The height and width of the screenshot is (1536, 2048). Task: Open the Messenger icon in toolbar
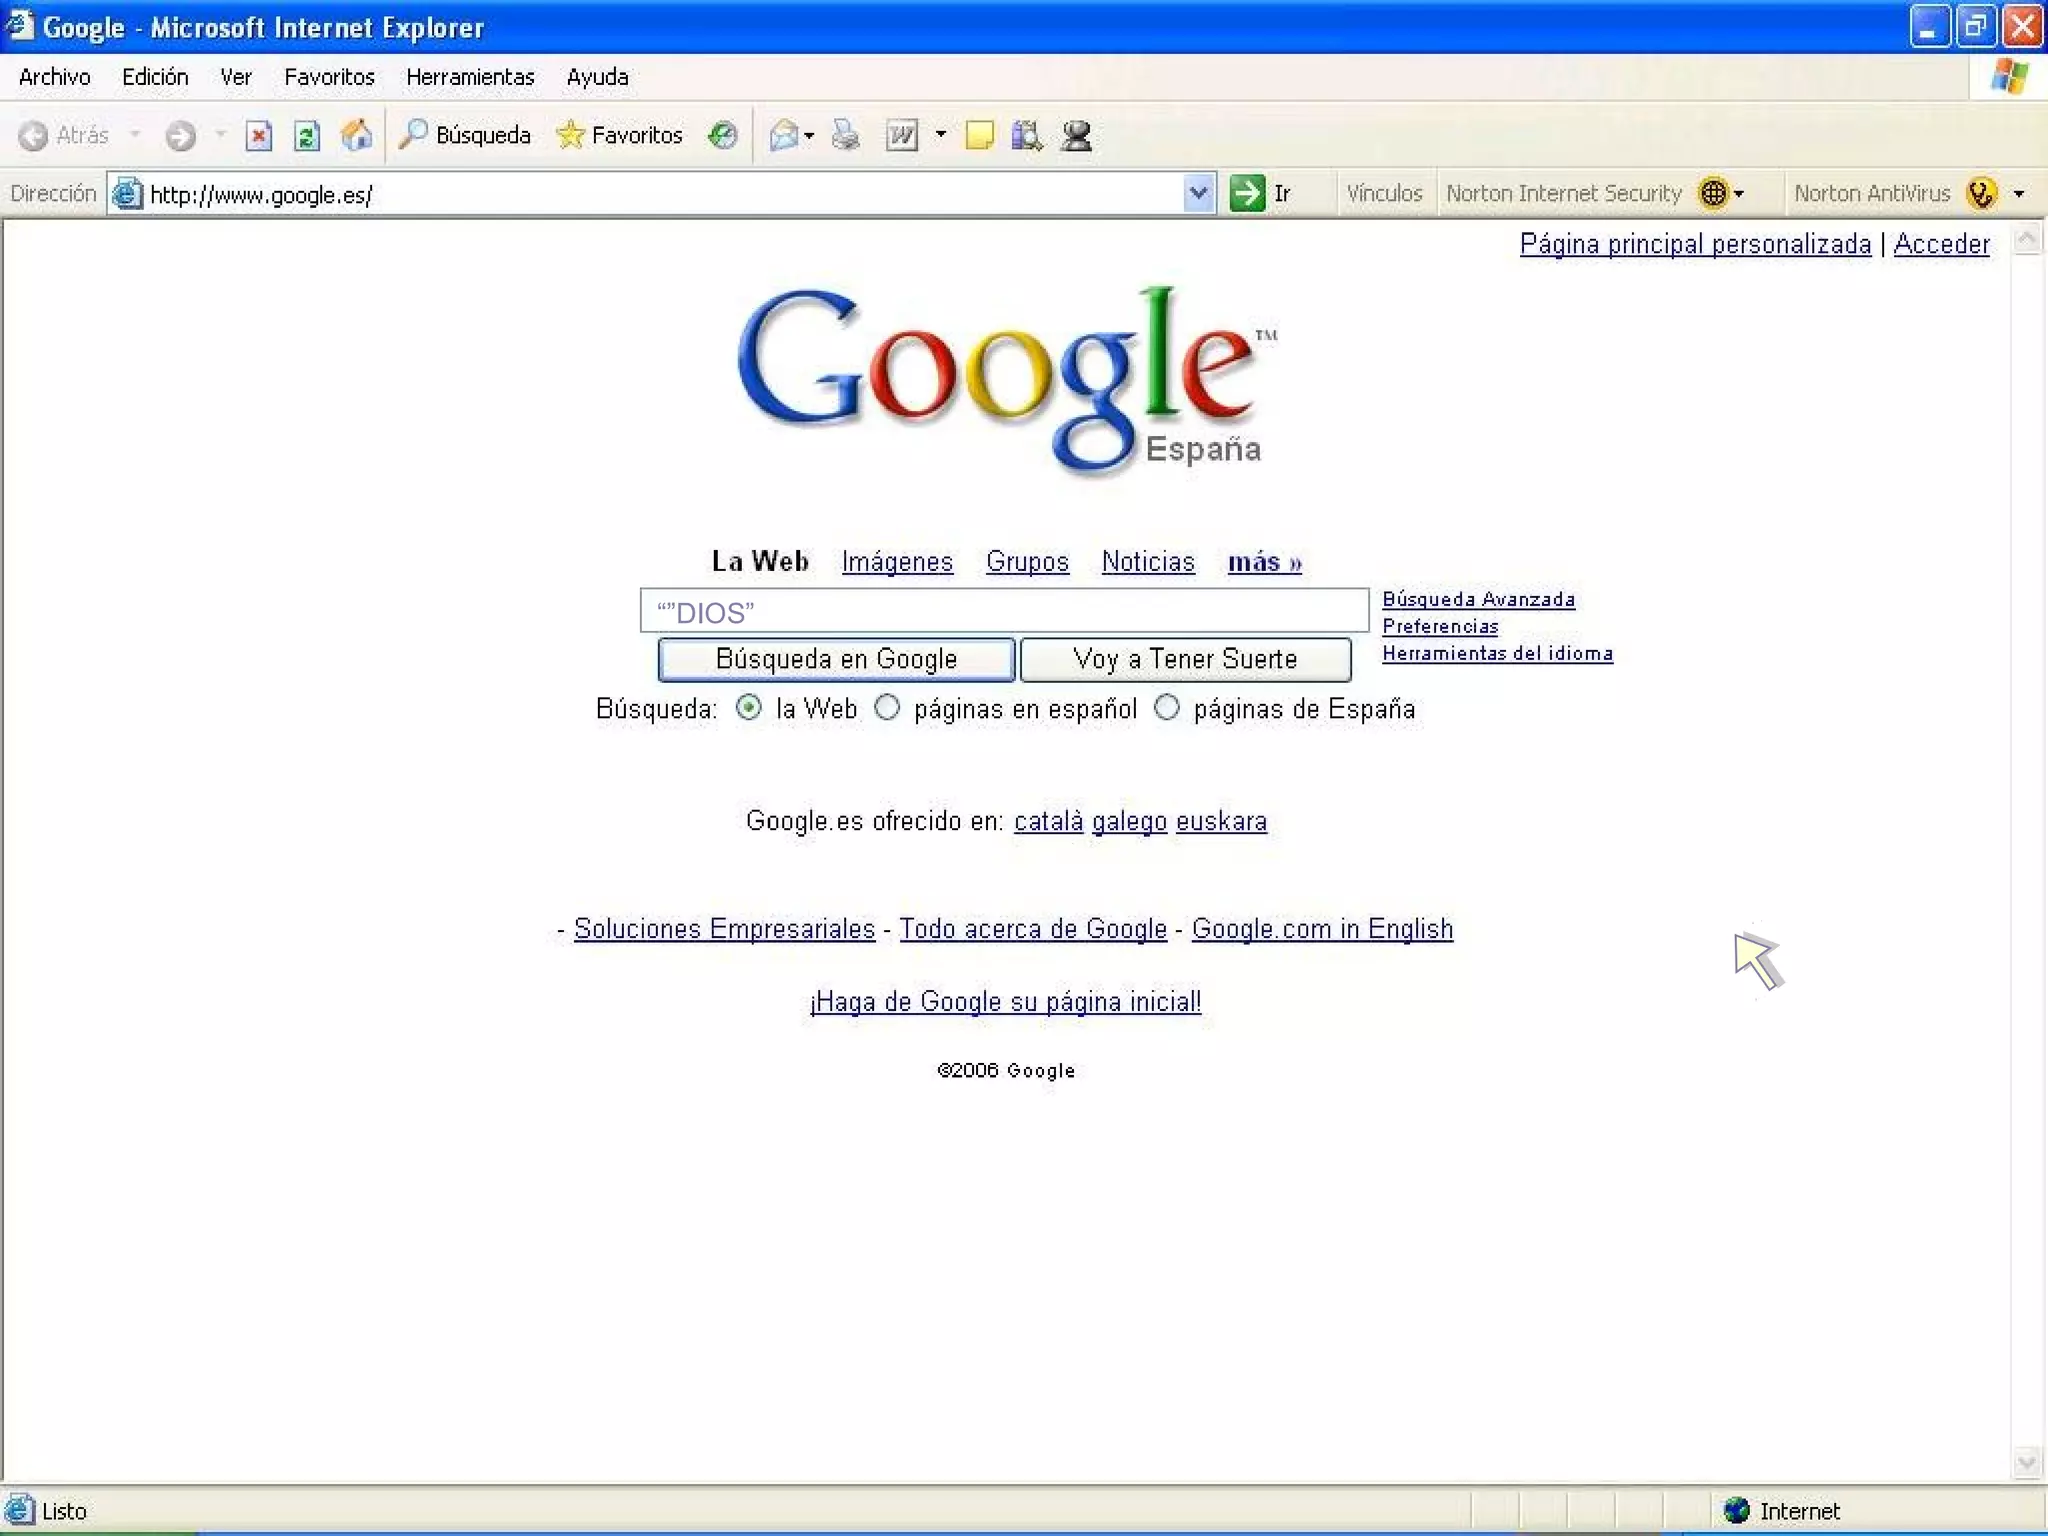click(x=1077, y=135)
